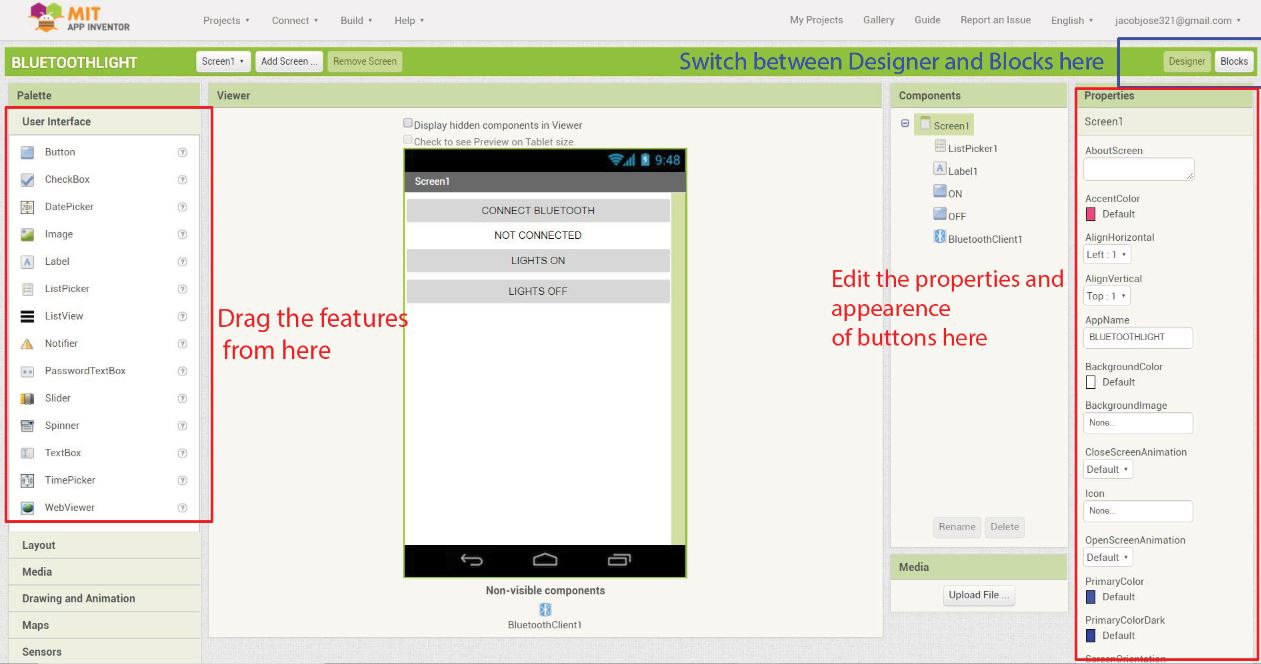1261x664 pixels.
Task: Open the English language dropdown
Action: pyautogui.click(x=1072, y=20)
